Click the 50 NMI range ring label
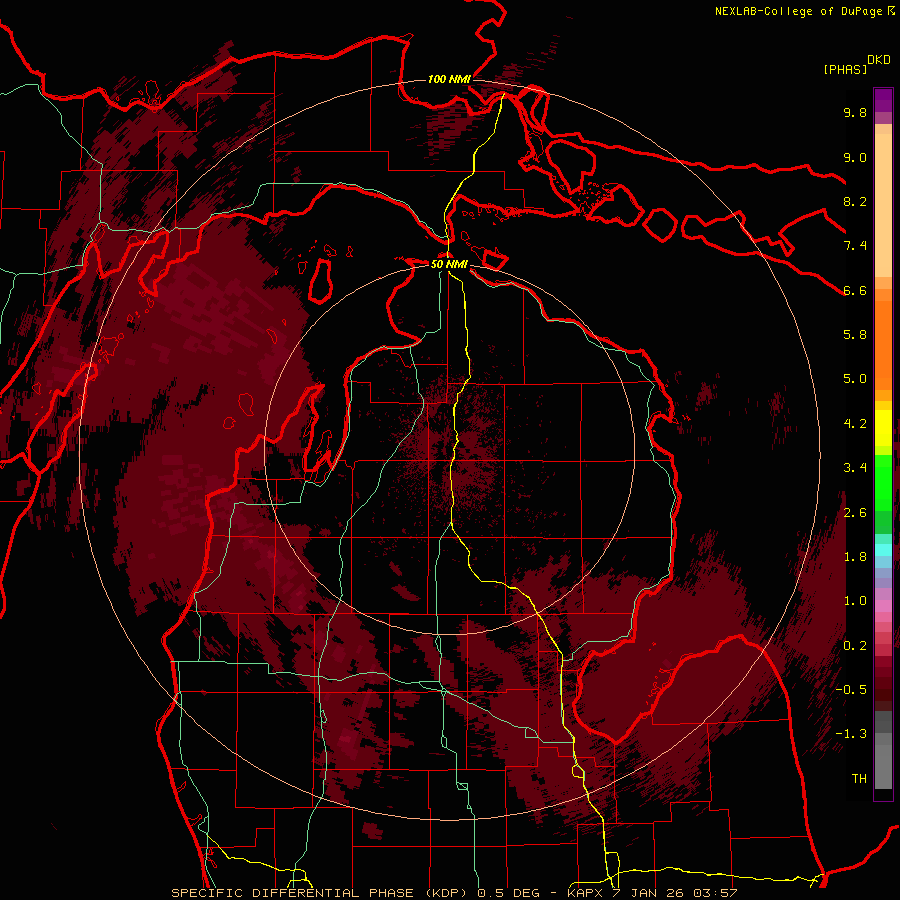Screen dimensions: 900x900 tap(449, 264)
